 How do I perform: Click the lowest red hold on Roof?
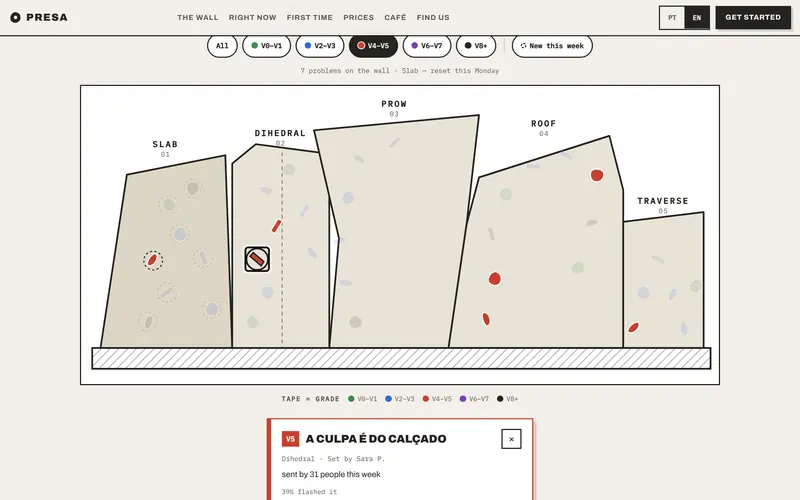[486, 319]
